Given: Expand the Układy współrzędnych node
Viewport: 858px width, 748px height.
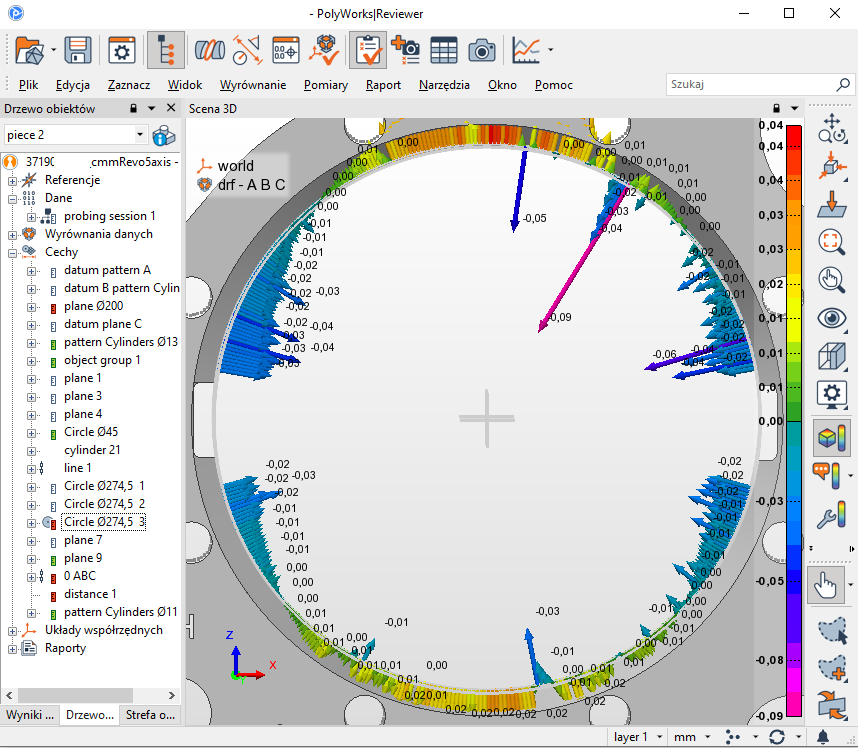Looking at the screenshot, I should point(12,631).
